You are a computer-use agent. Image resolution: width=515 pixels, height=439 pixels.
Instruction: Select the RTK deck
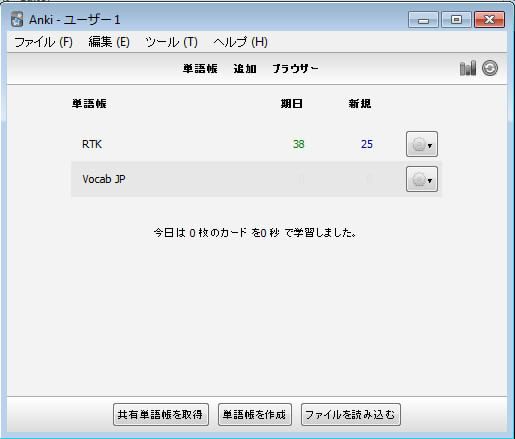pos(92,144)
